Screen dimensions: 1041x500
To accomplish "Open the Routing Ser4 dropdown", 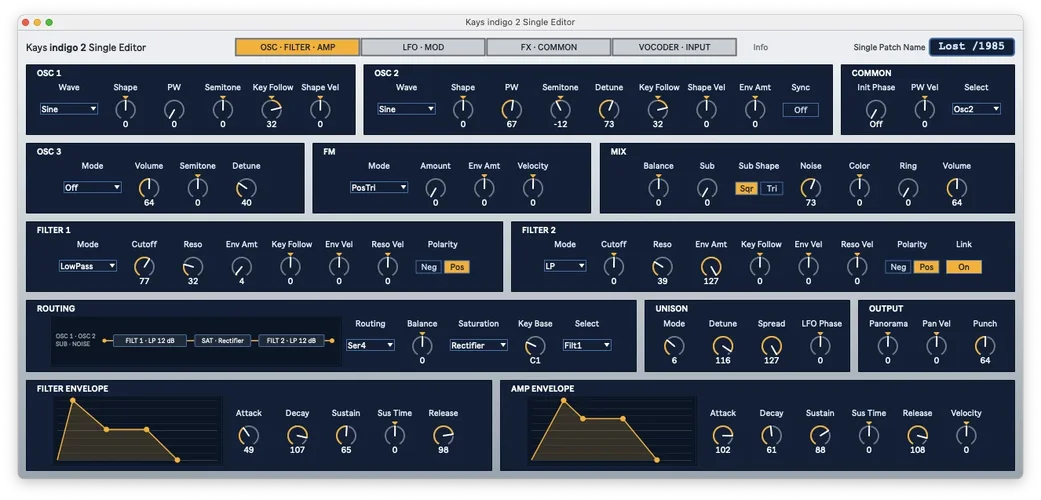I will point(370,345).
